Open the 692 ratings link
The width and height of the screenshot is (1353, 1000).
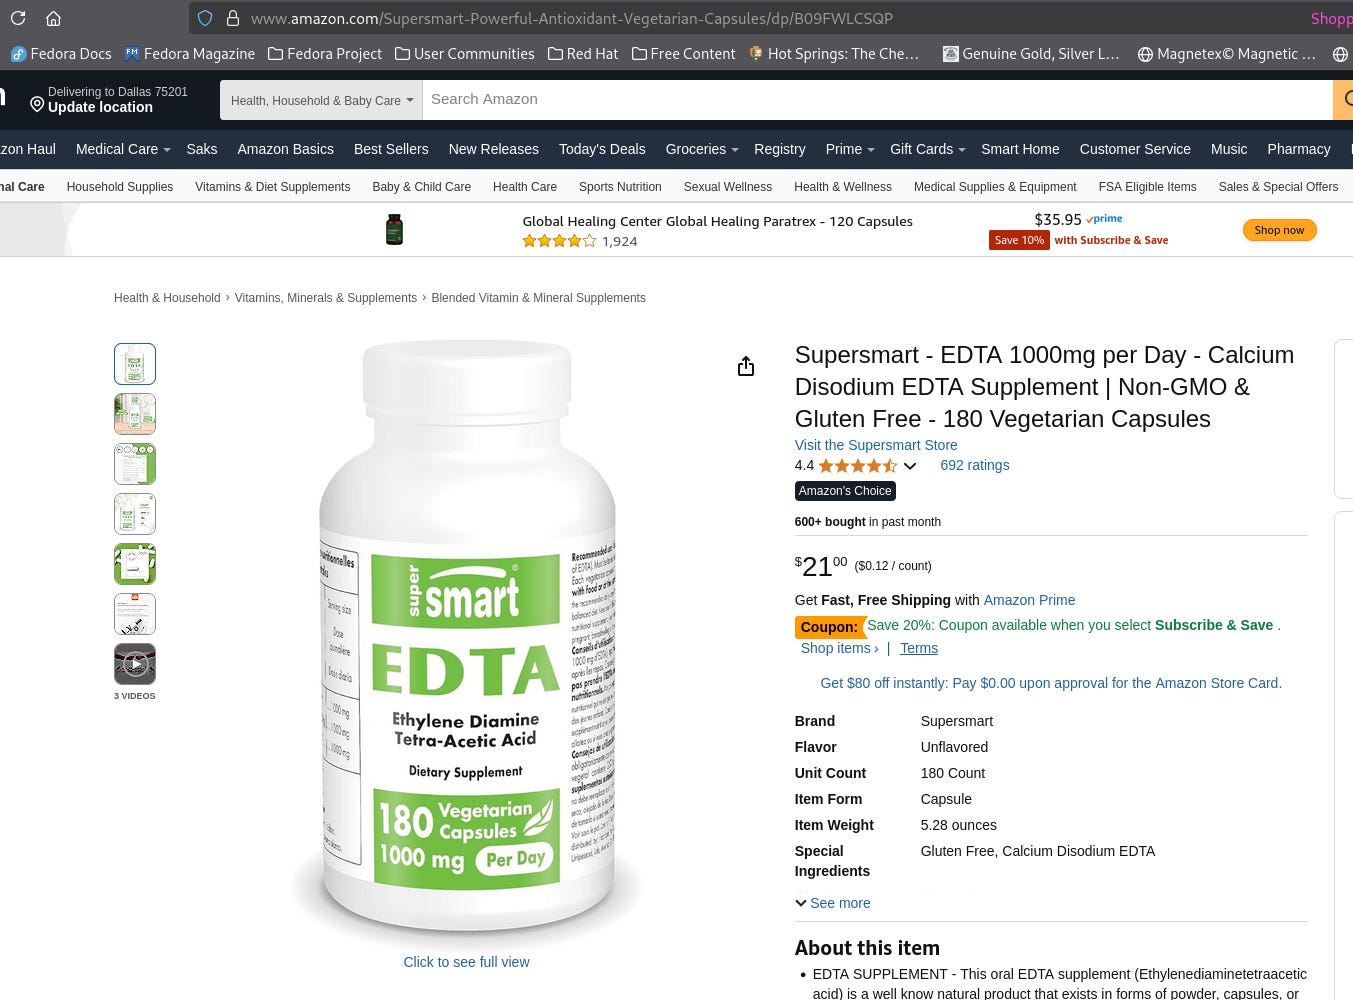coord(975,465)
